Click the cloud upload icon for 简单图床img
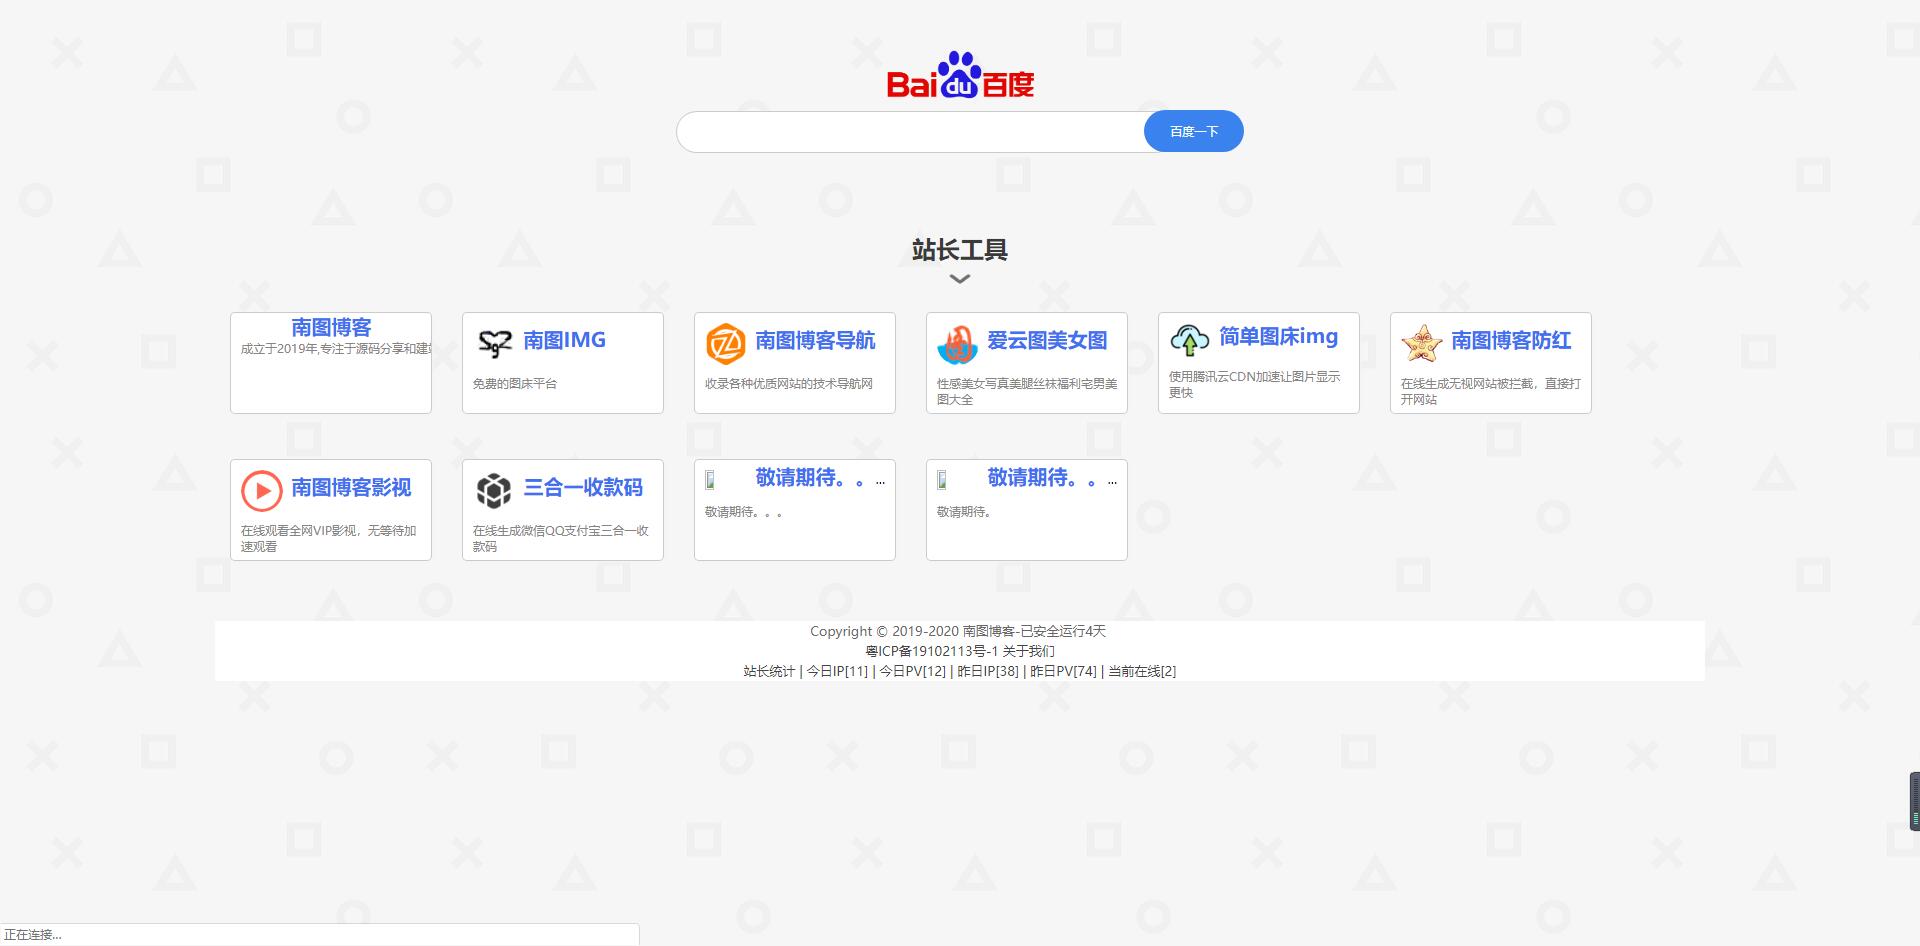 click(1189, 340)
